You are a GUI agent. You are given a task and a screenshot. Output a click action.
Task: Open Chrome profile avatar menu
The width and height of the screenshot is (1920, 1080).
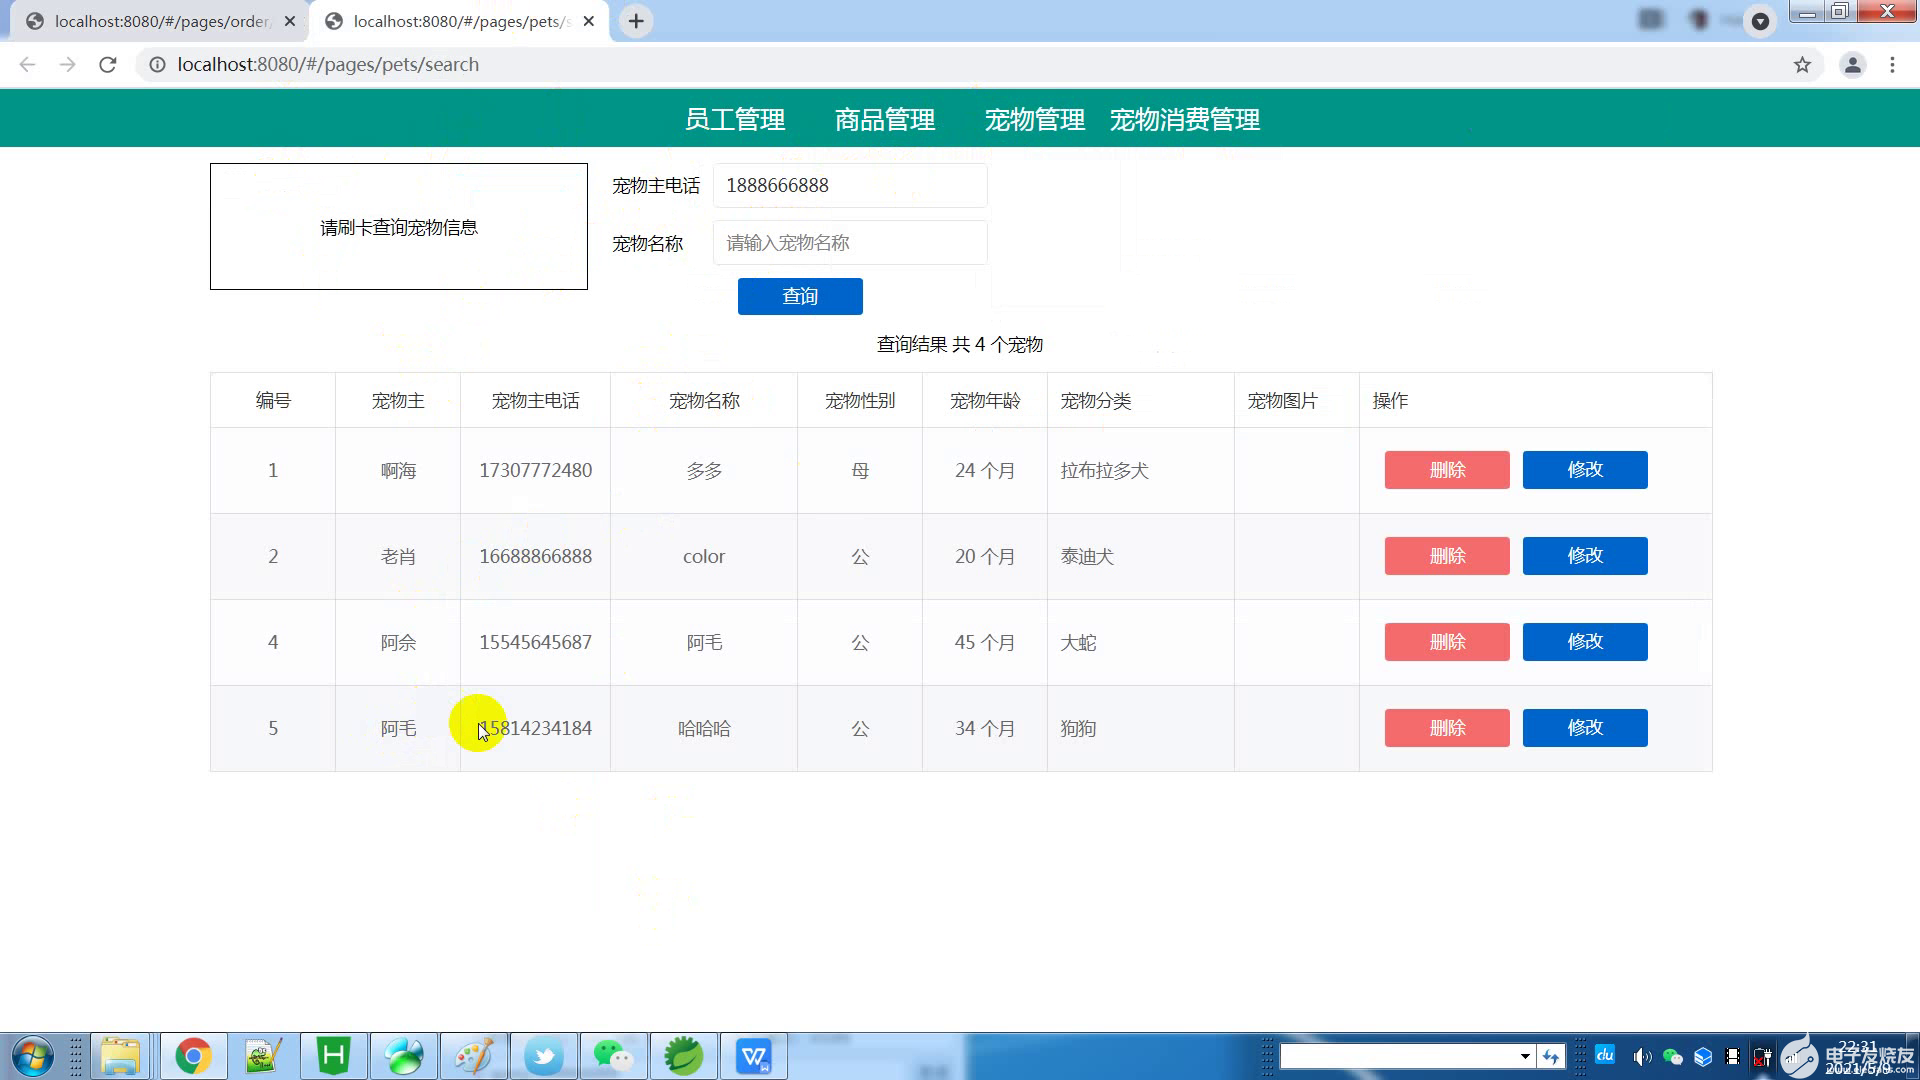click(1852, 65)
